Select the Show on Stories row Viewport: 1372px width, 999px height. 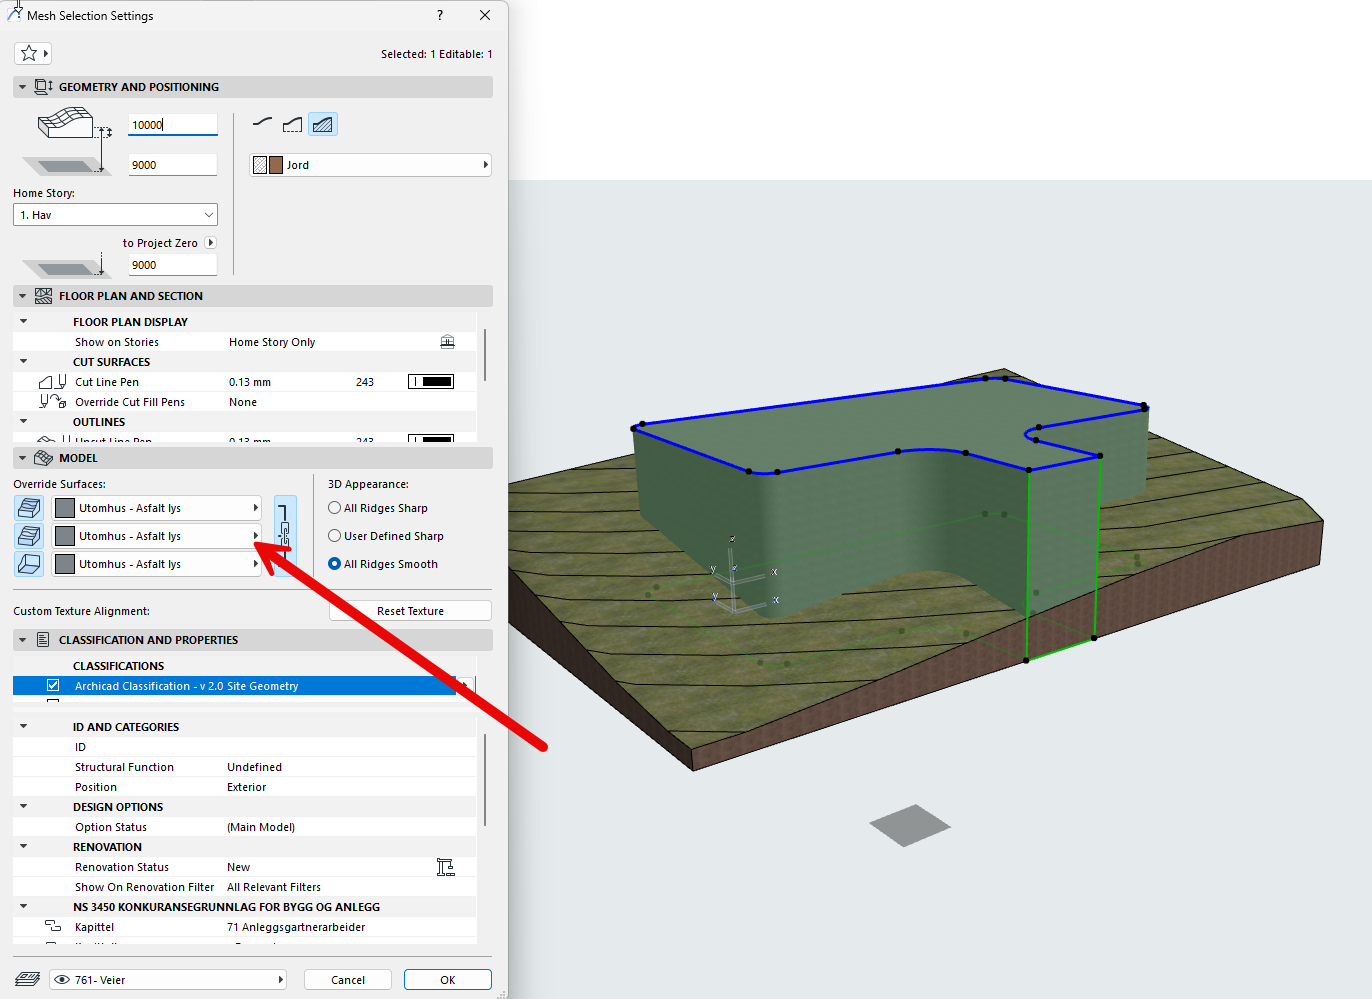[x=244, y=342]
